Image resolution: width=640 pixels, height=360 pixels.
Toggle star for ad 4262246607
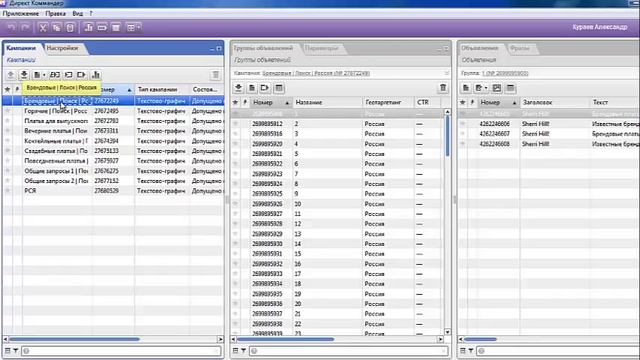click(x=462, y=133)
